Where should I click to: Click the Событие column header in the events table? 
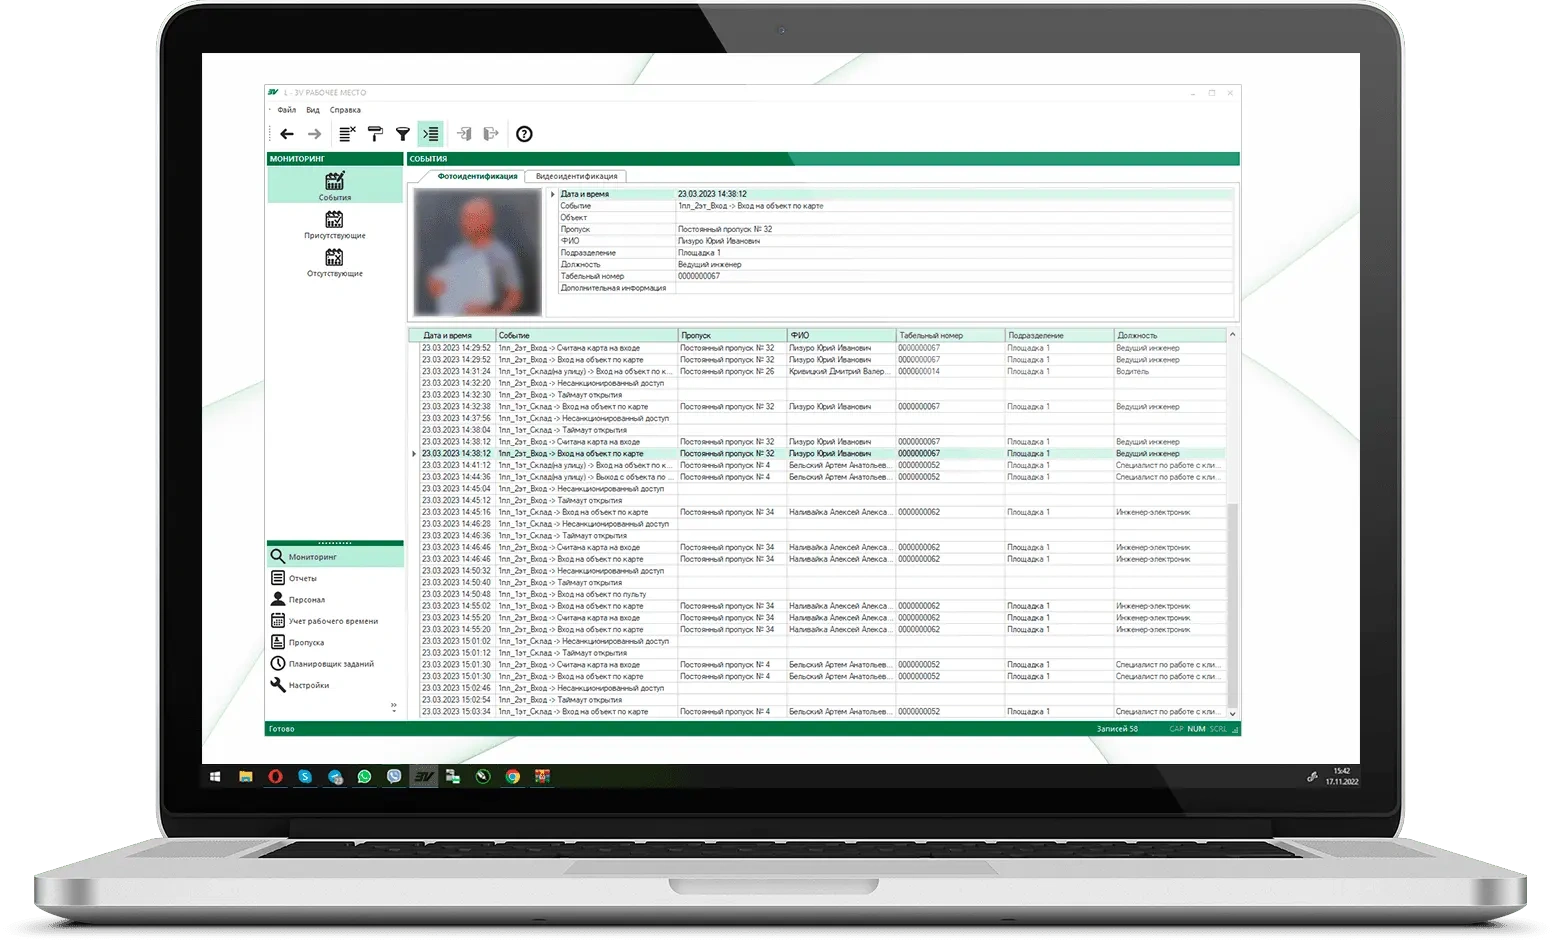(586, 336)
